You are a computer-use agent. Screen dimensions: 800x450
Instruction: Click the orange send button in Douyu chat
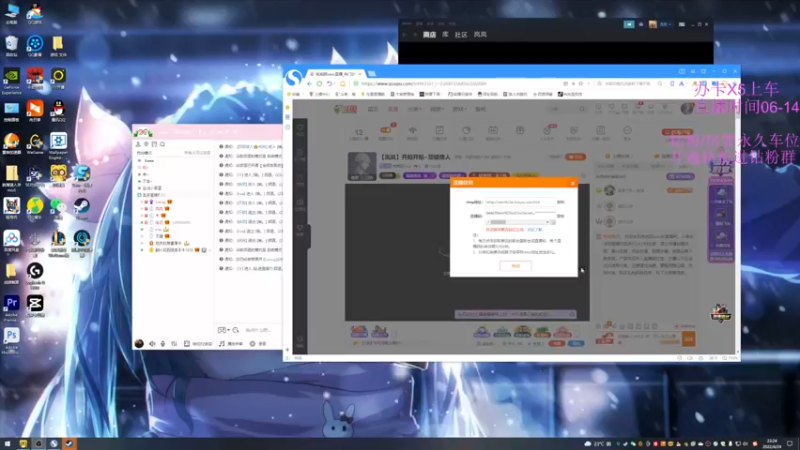pos(688,338)
